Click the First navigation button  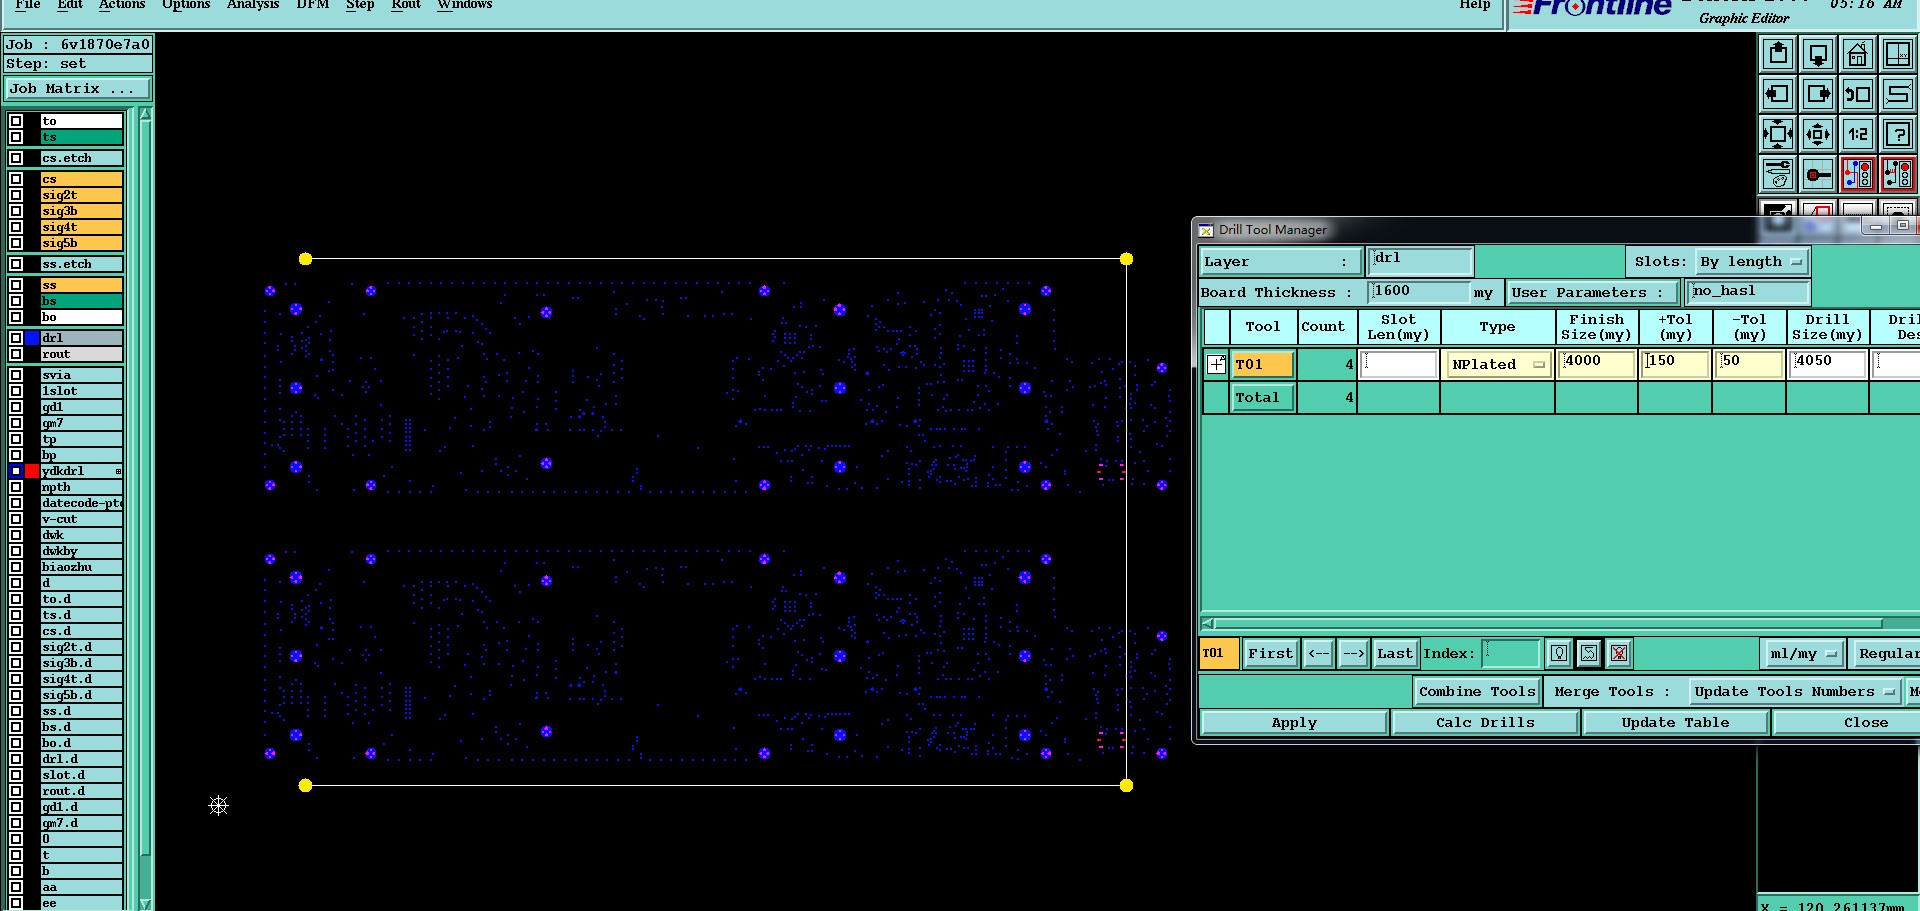point(1270,653)
